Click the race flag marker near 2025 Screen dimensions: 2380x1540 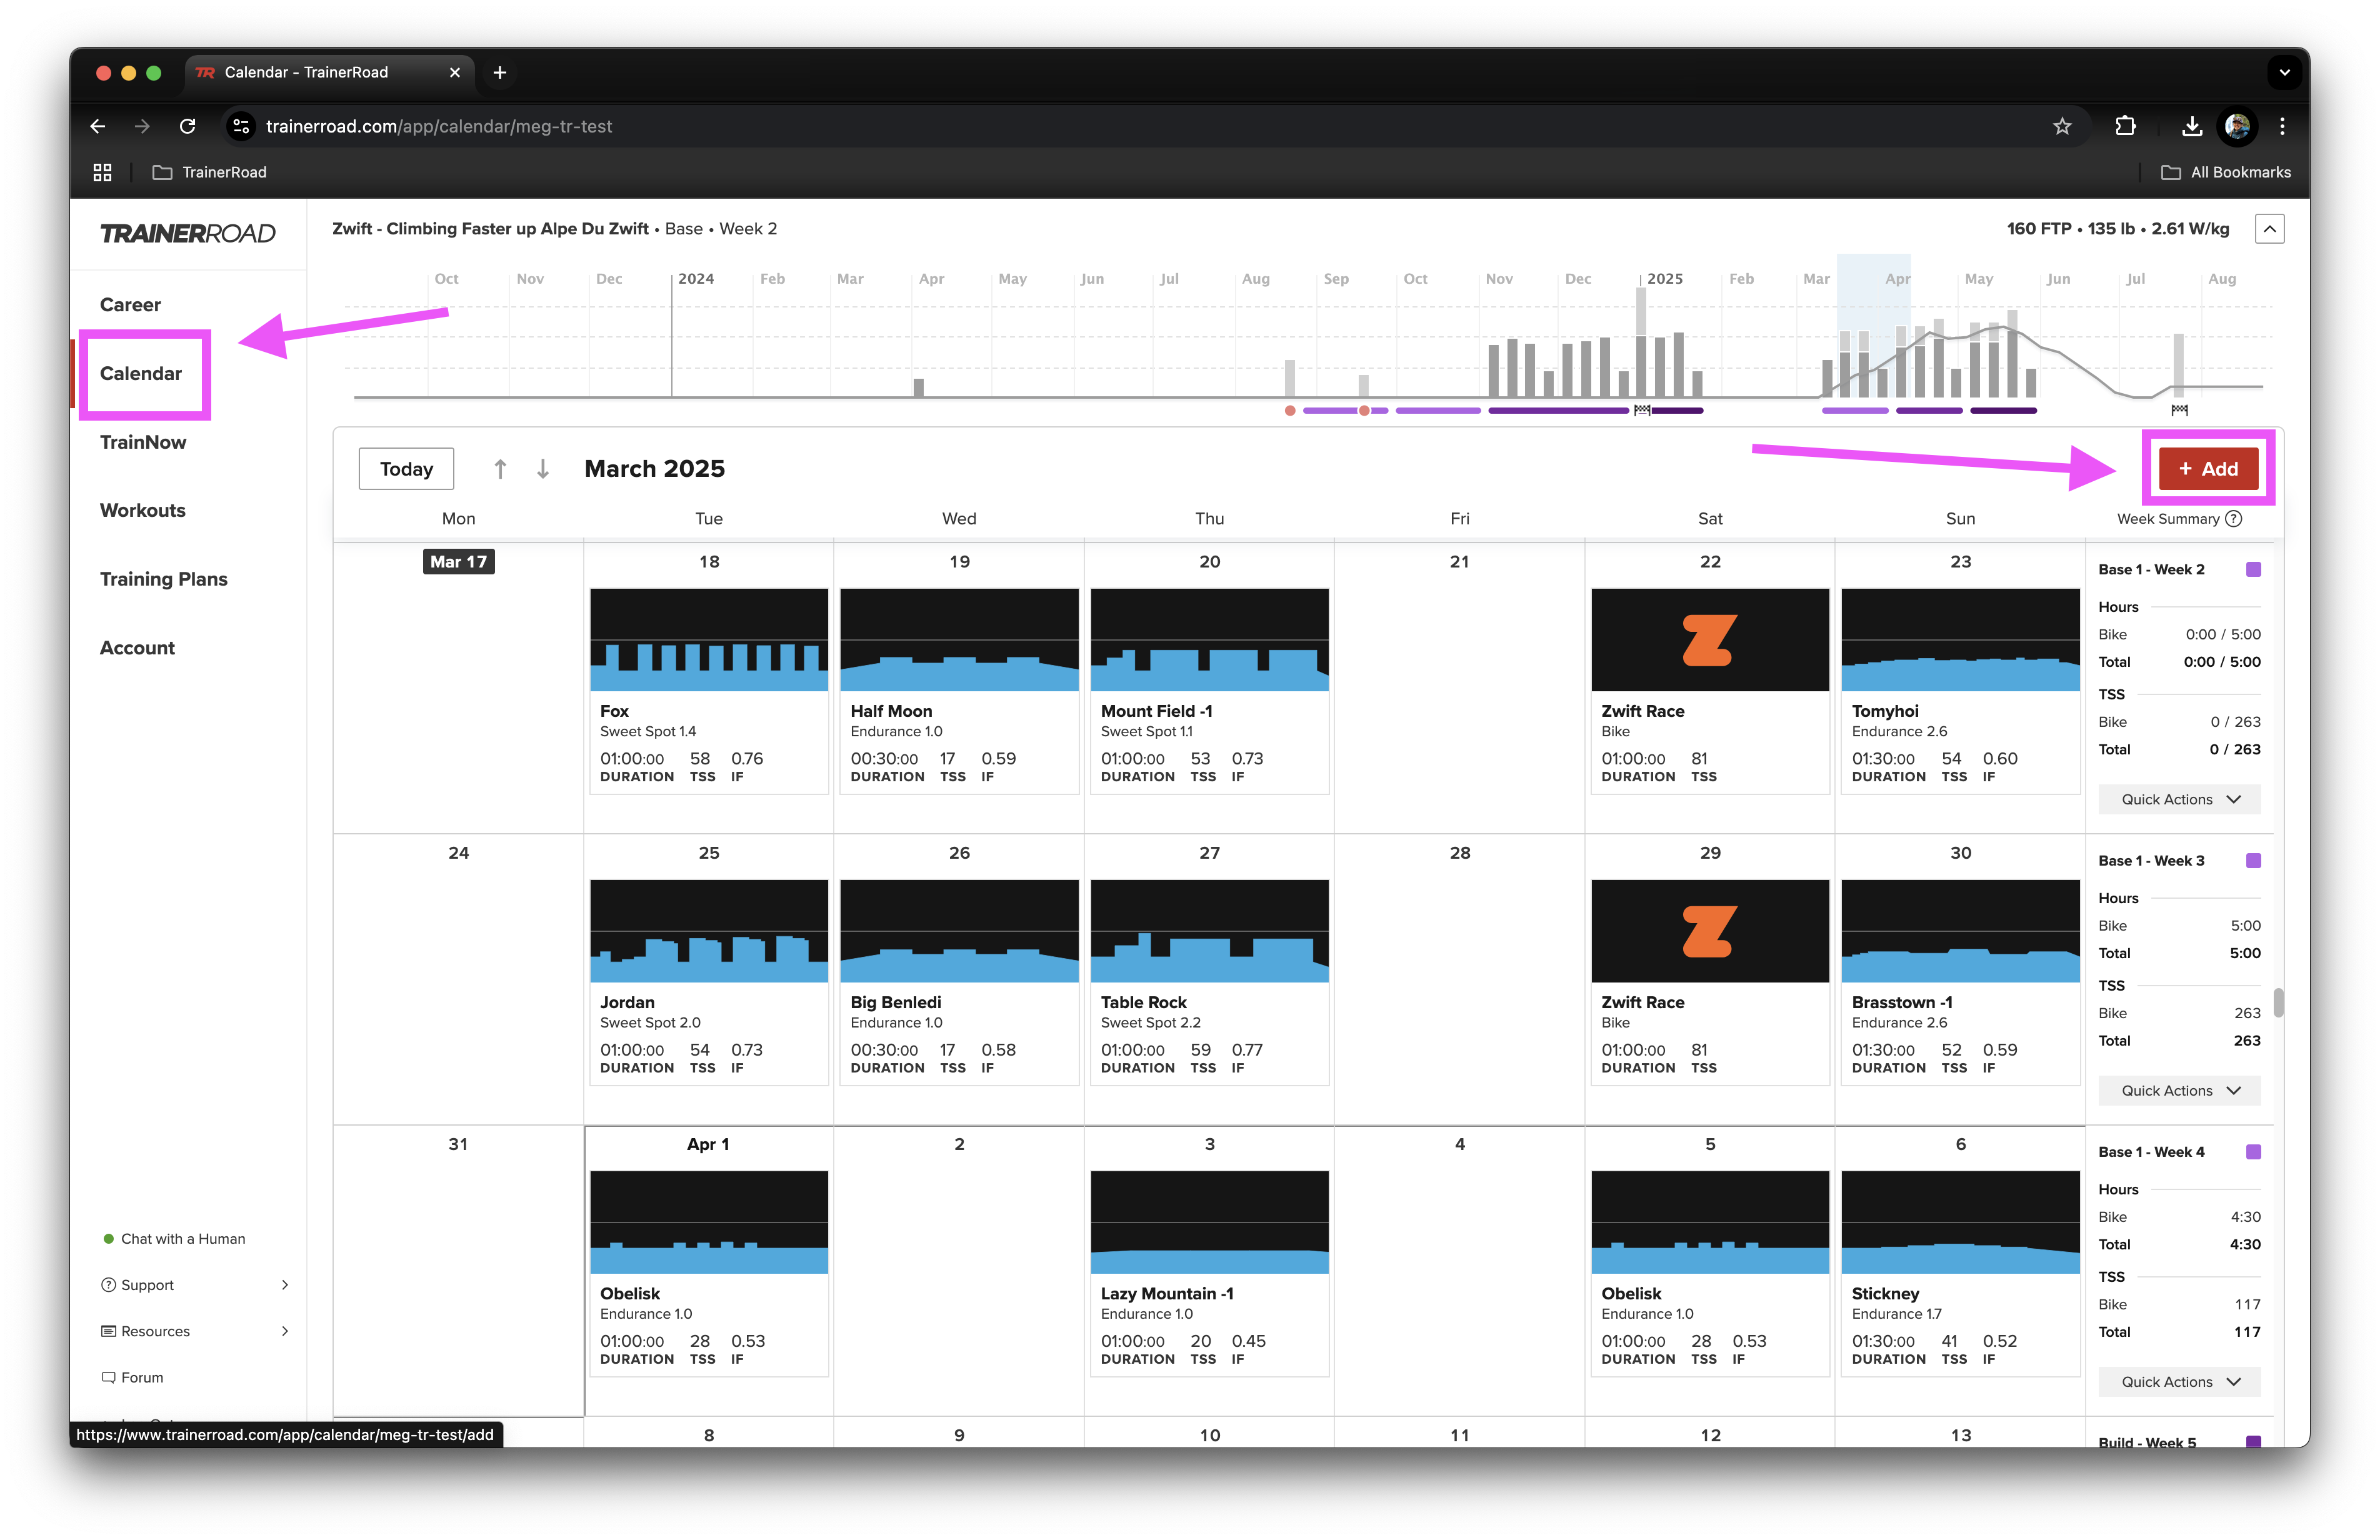click(1641, 410)
